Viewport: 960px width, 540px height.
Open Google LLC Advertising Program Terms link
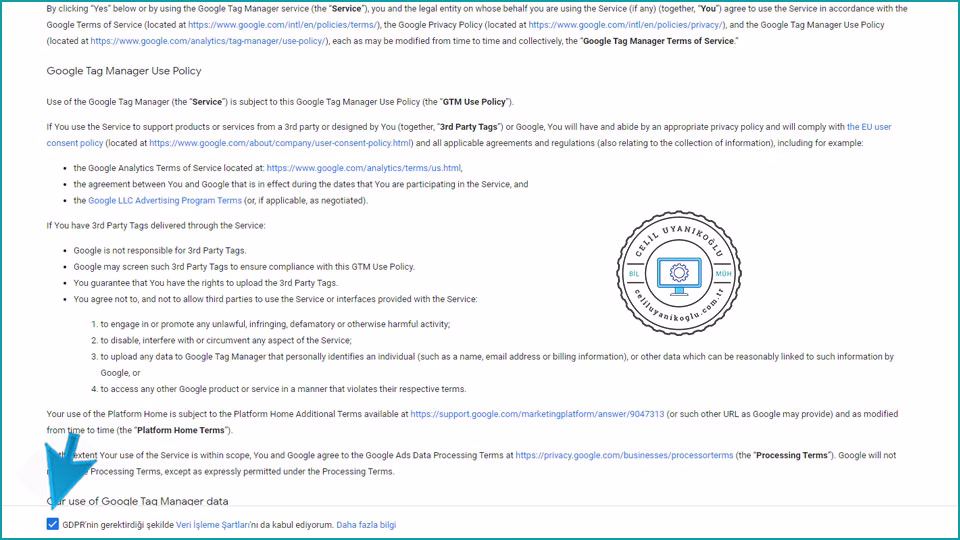coord(165,200)
